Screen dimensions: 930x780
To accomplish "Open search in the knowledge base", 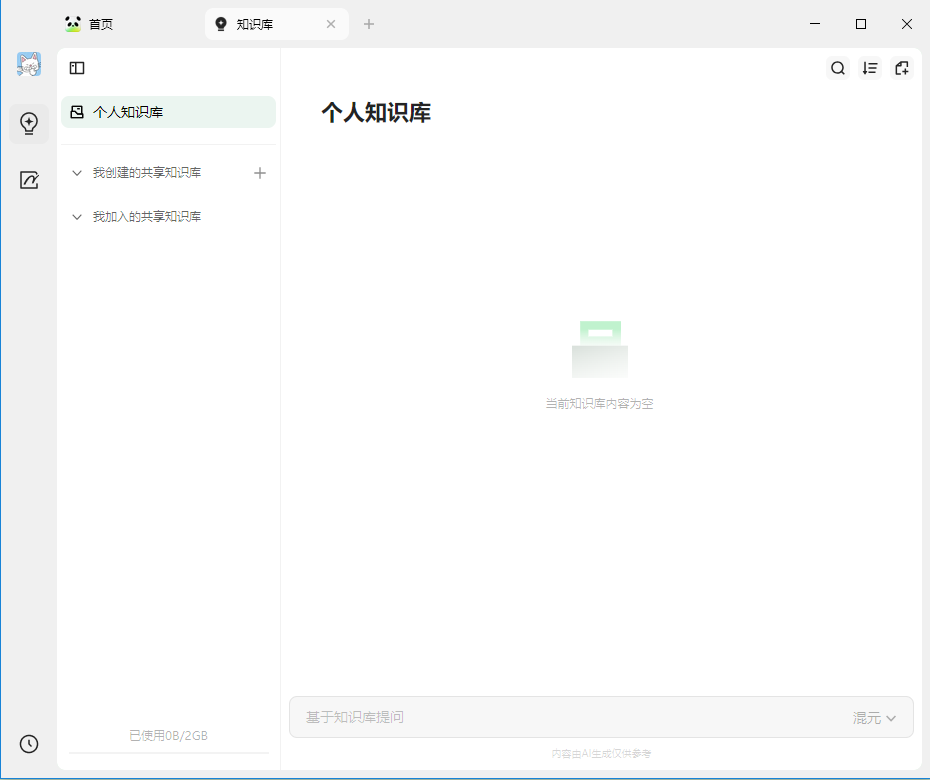I will click(838, 68).
